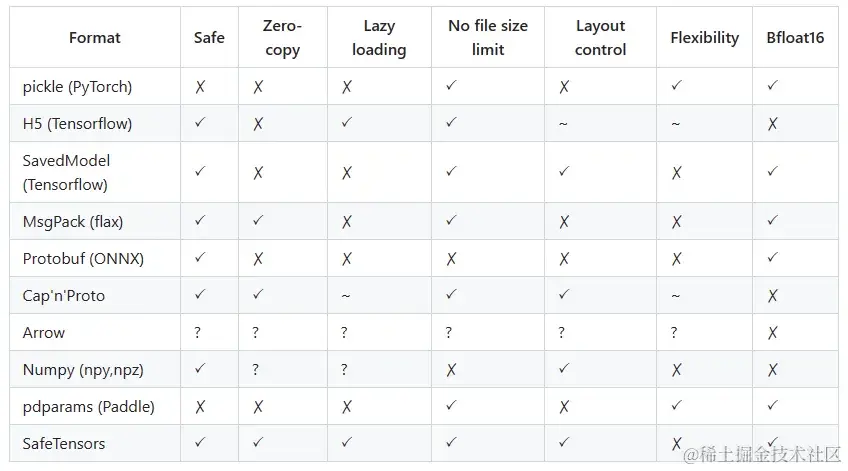Click the Flexibility X mark for SafeTensors

point(676,444)
